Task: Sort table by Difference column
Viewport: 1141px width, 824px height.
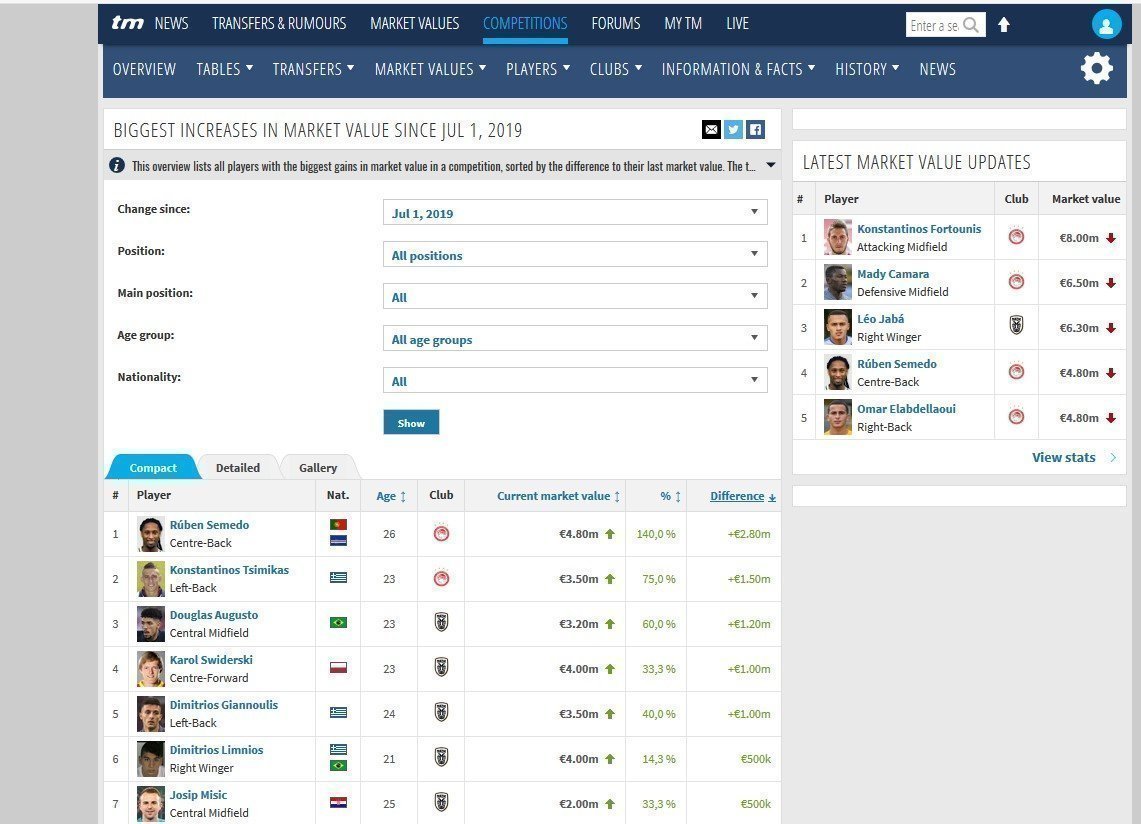Action: coord(743,496)
